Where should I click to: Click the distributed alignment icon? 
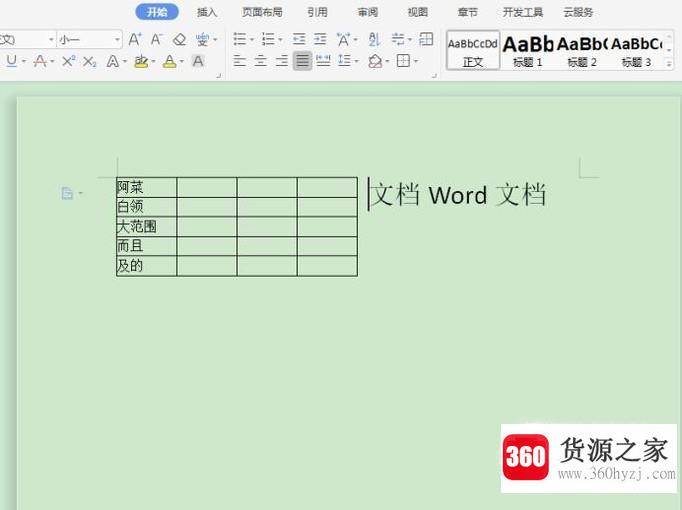pos(323,60)
